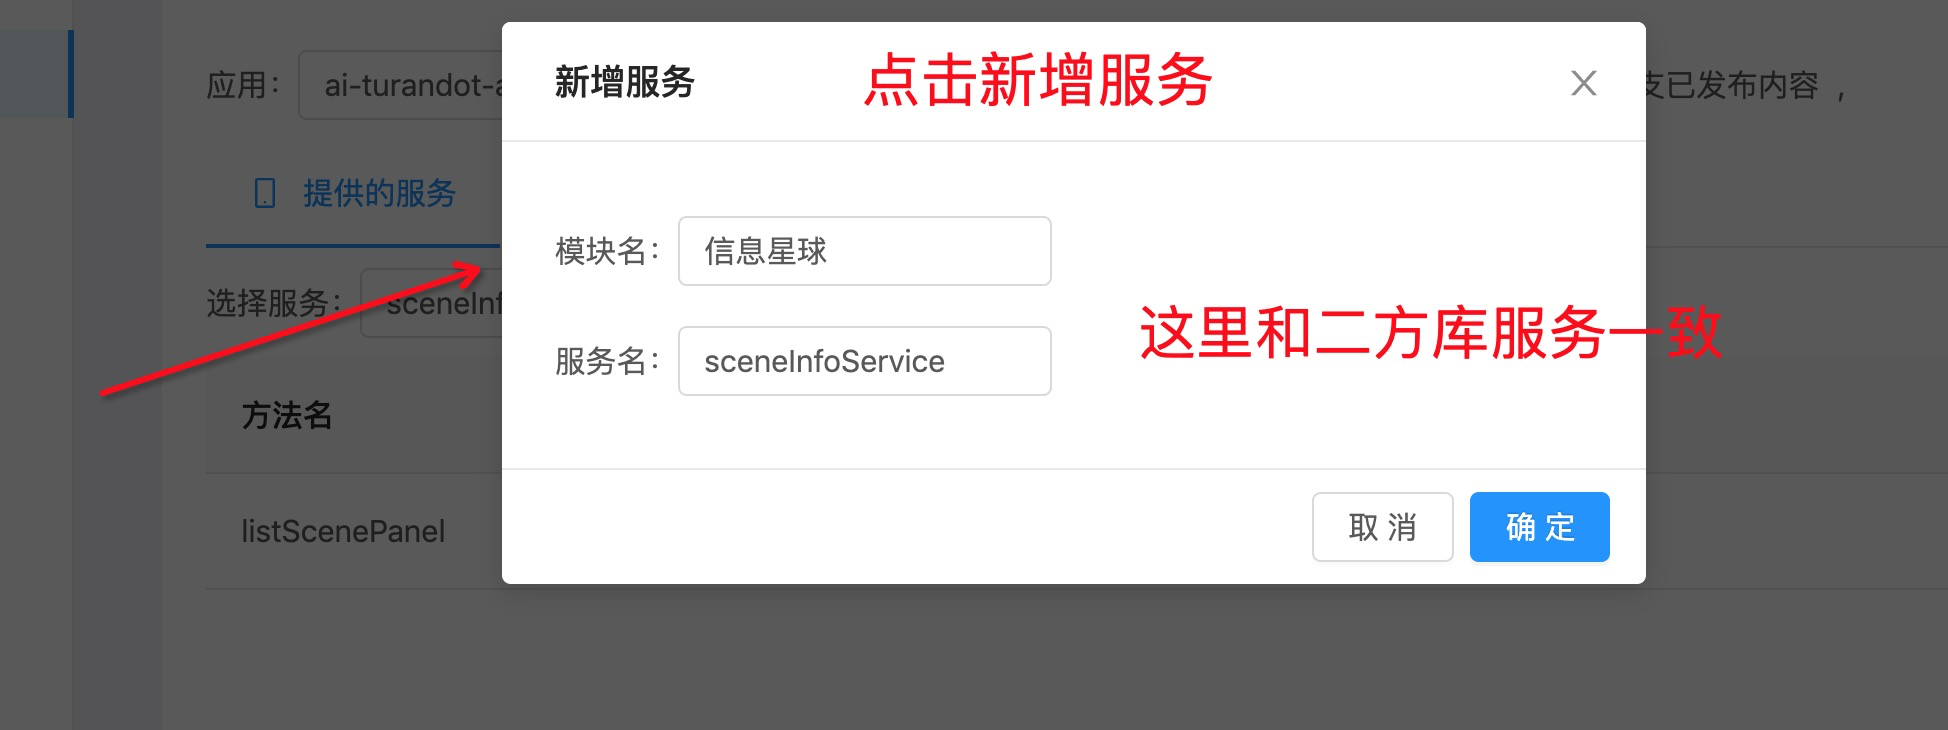Open the 选择服务 dropdown behind the dialog
The width and height of the screenshot is (1948, 730).
(432, 303)
